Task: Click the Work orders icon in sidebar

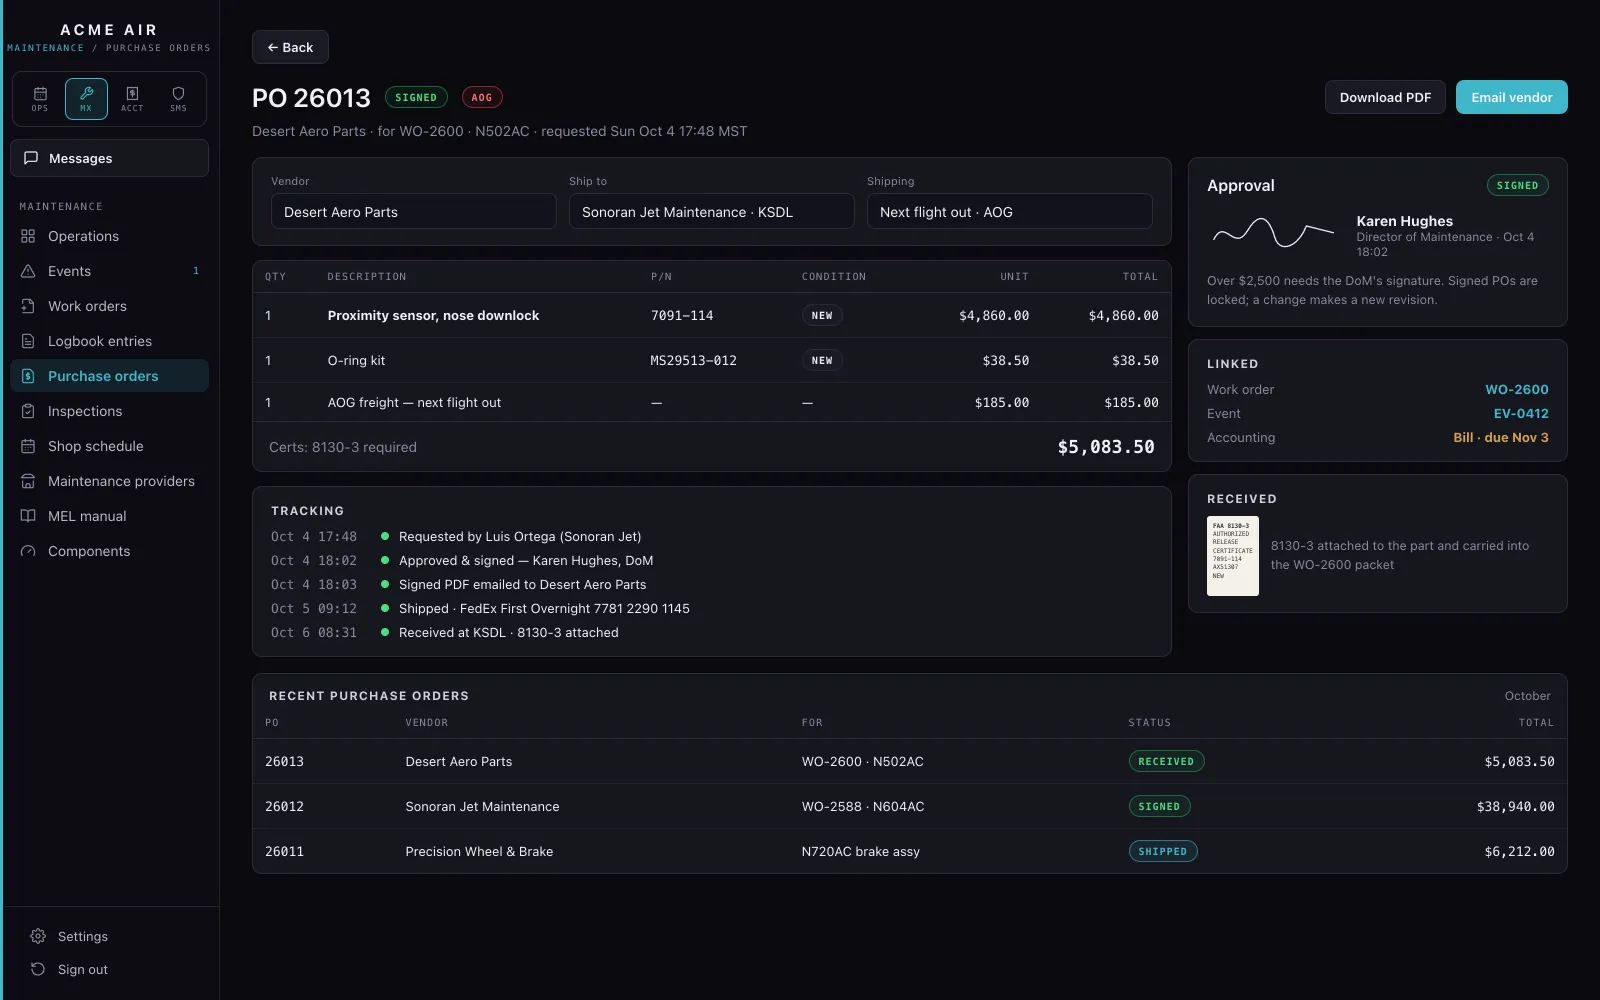Action: [x=28, y=306]
